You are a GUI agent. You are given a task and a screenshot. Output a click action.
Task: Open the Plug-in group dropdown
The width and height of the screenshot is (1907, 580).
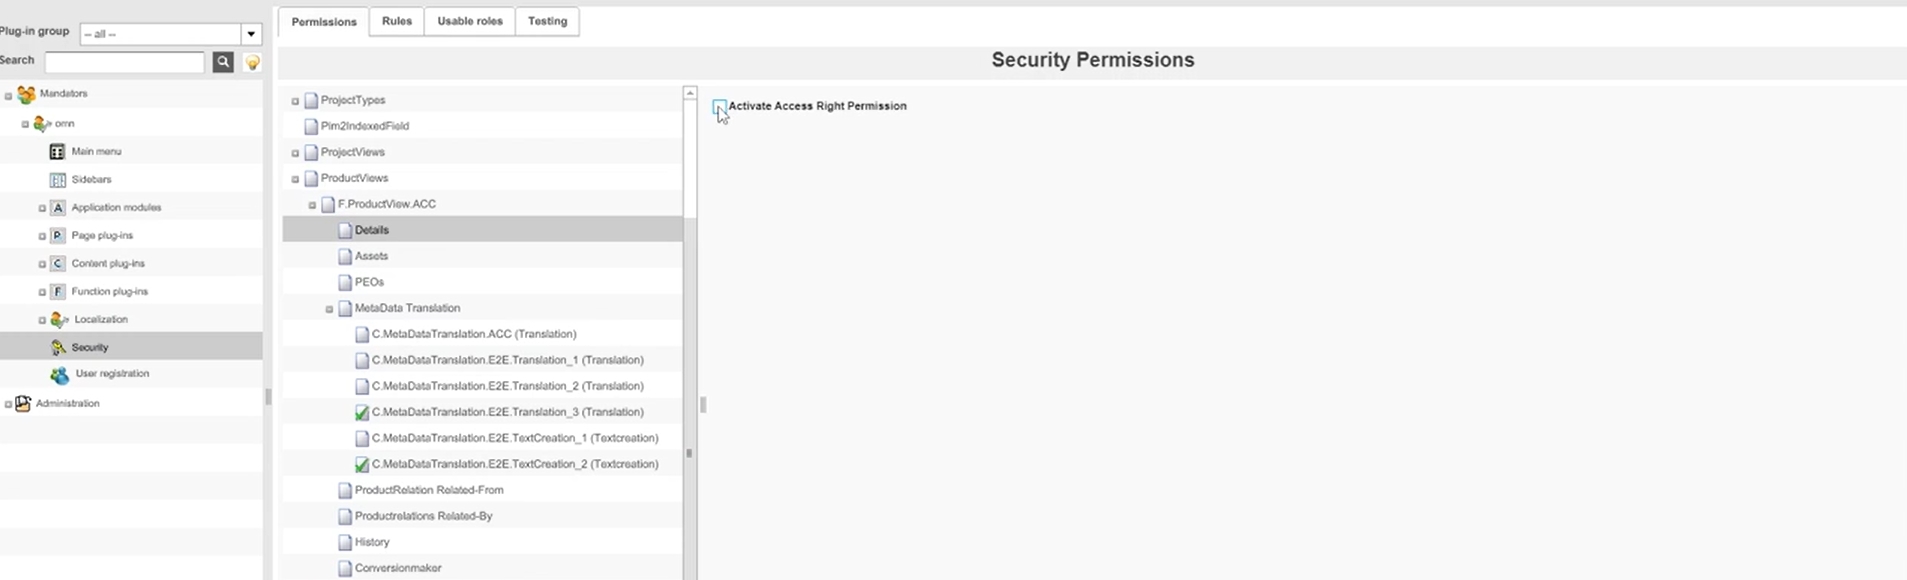(x=252, y=34)
